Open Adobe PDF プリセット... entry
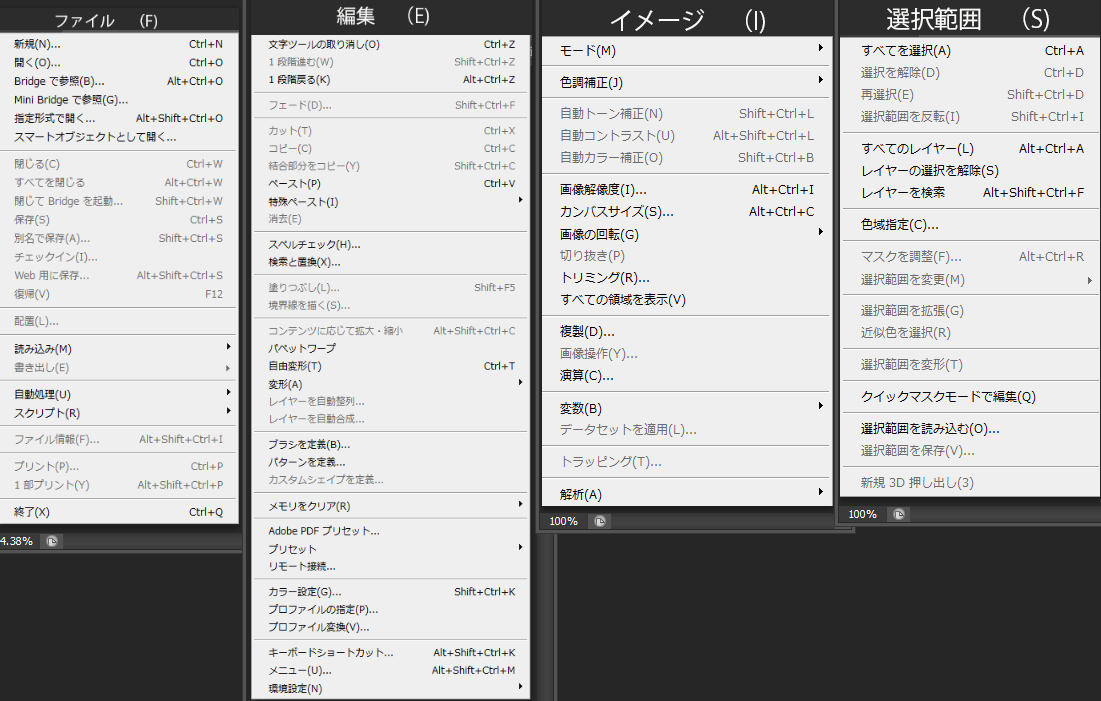1101x701 pixels. click(x=390, y=531)
